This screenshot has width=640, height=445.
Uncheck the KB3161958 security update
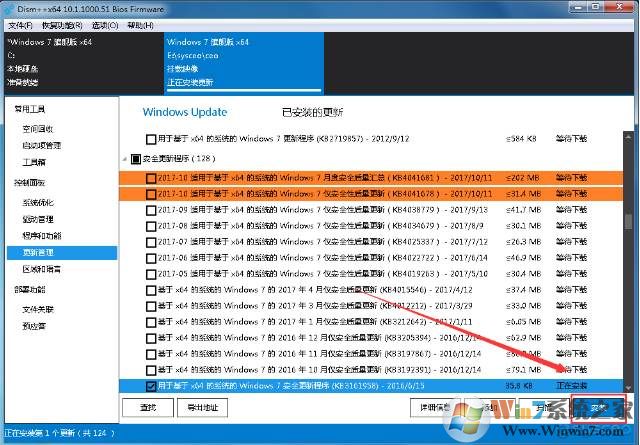151,385
